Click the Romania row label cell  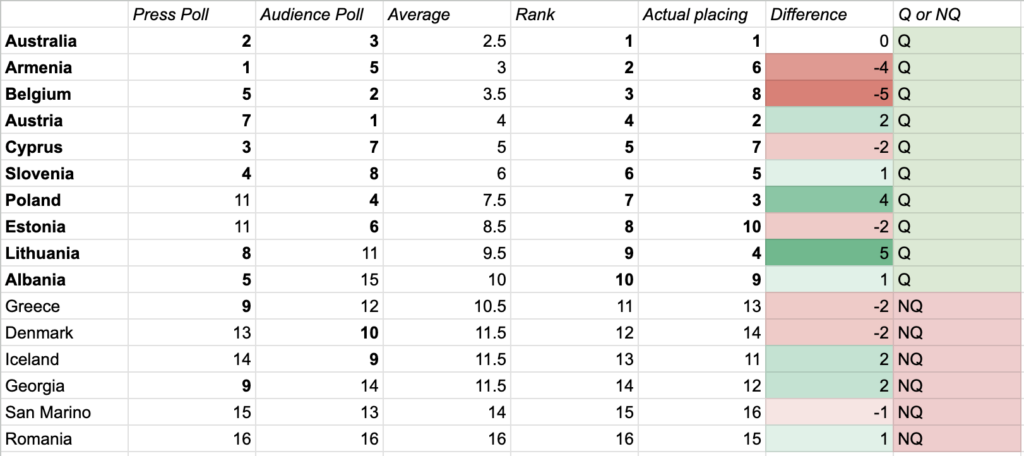coord(65,438)
